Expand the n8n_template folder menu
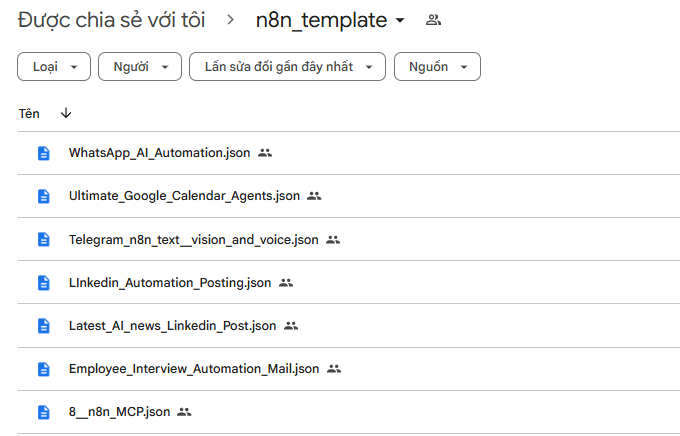 click(x=401, y=21)
